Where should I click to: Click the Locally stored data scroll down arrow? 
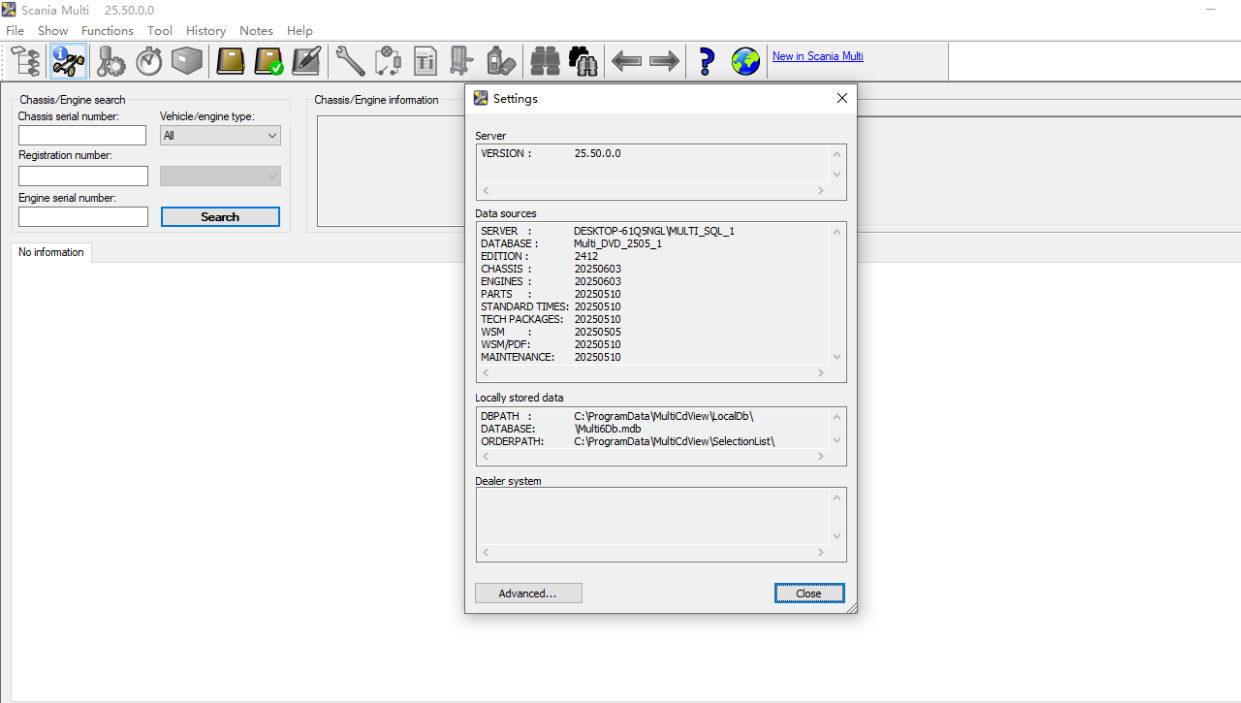(837, 440)
